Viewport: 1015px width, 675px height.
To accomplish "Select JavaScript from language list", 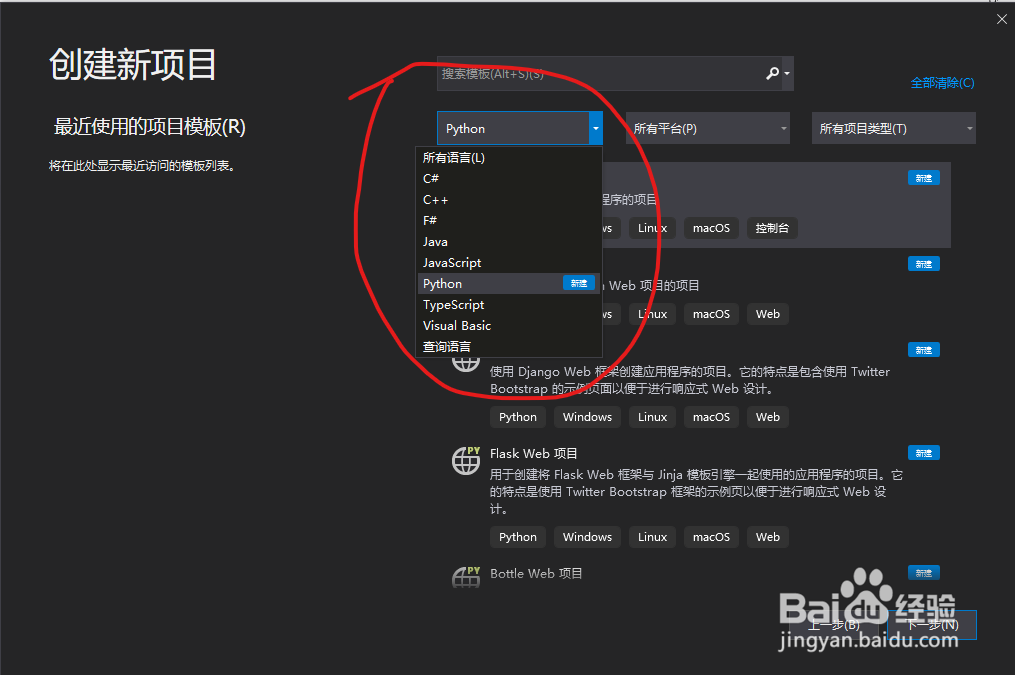I will [x=509, y=262].
